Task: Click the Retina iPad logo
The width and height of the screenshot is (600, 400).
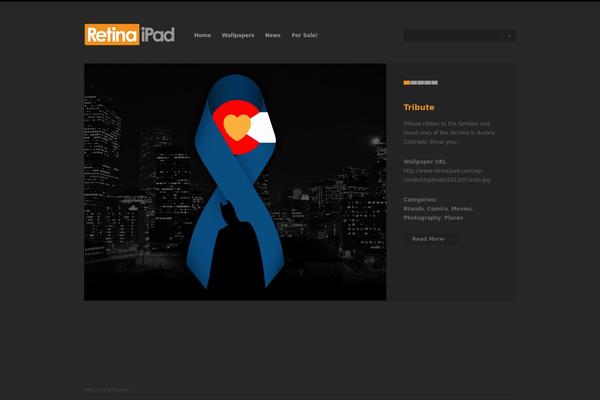Action: (x=130, y=34)
